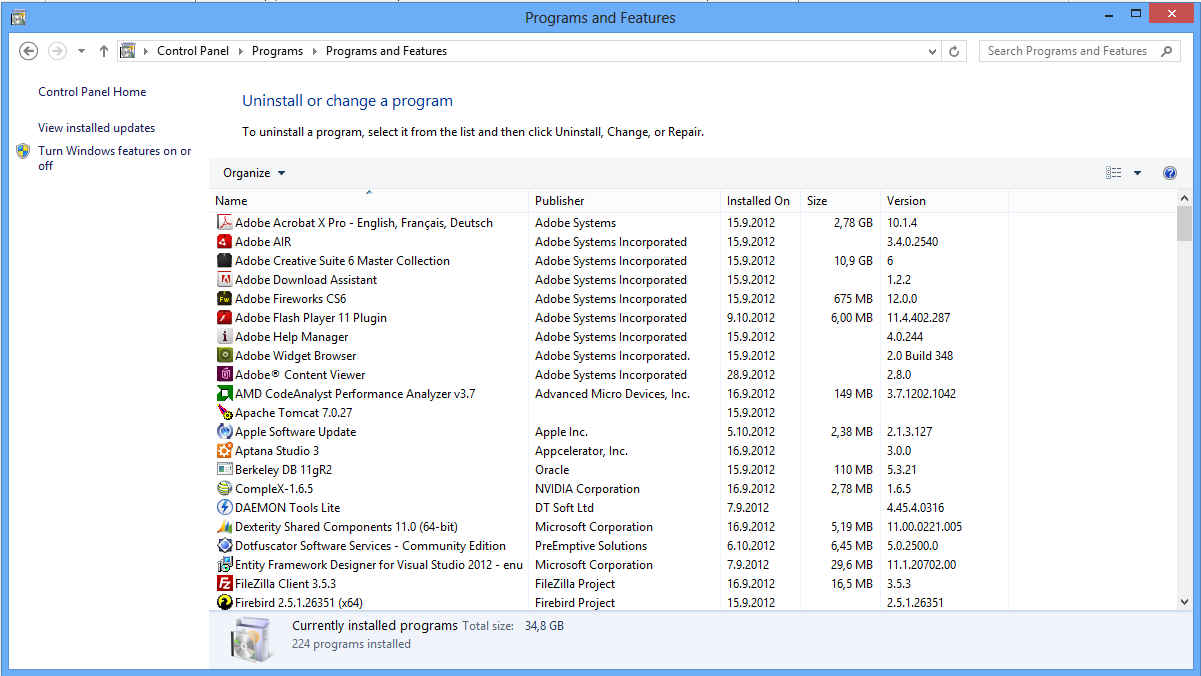Sort by the Installed On column header

pyautogui.click(x=761, y=201)
